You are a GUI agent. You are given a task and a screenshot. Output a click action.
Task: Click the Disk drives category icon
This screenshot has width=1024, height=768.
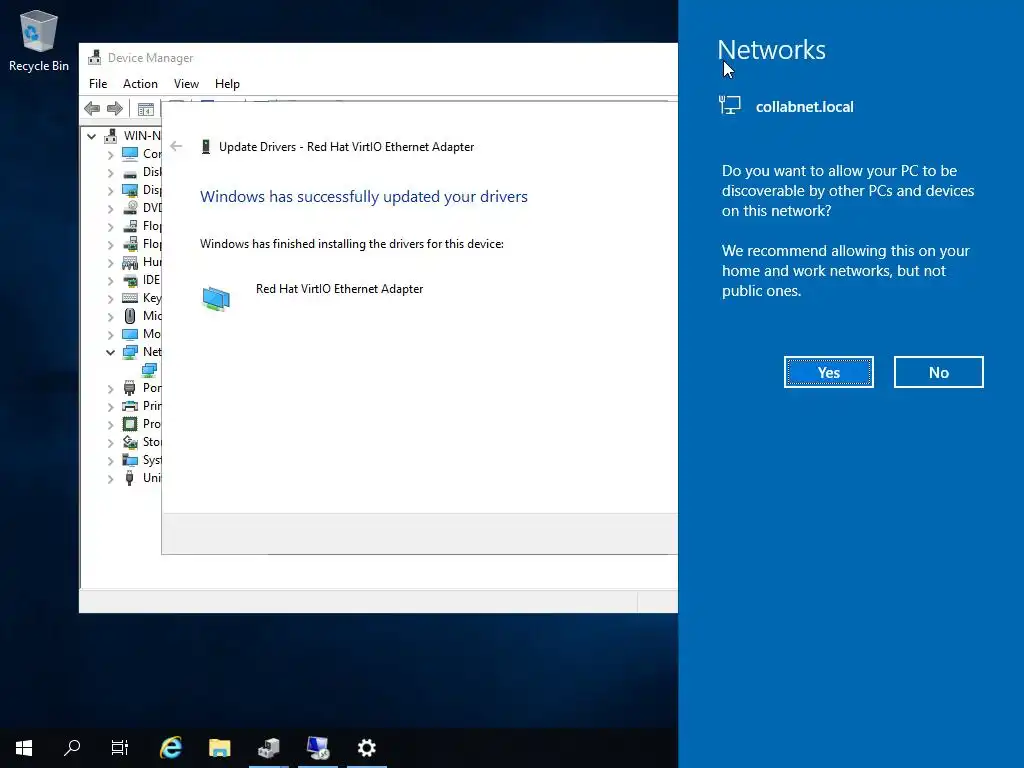(x=130, y=172)
